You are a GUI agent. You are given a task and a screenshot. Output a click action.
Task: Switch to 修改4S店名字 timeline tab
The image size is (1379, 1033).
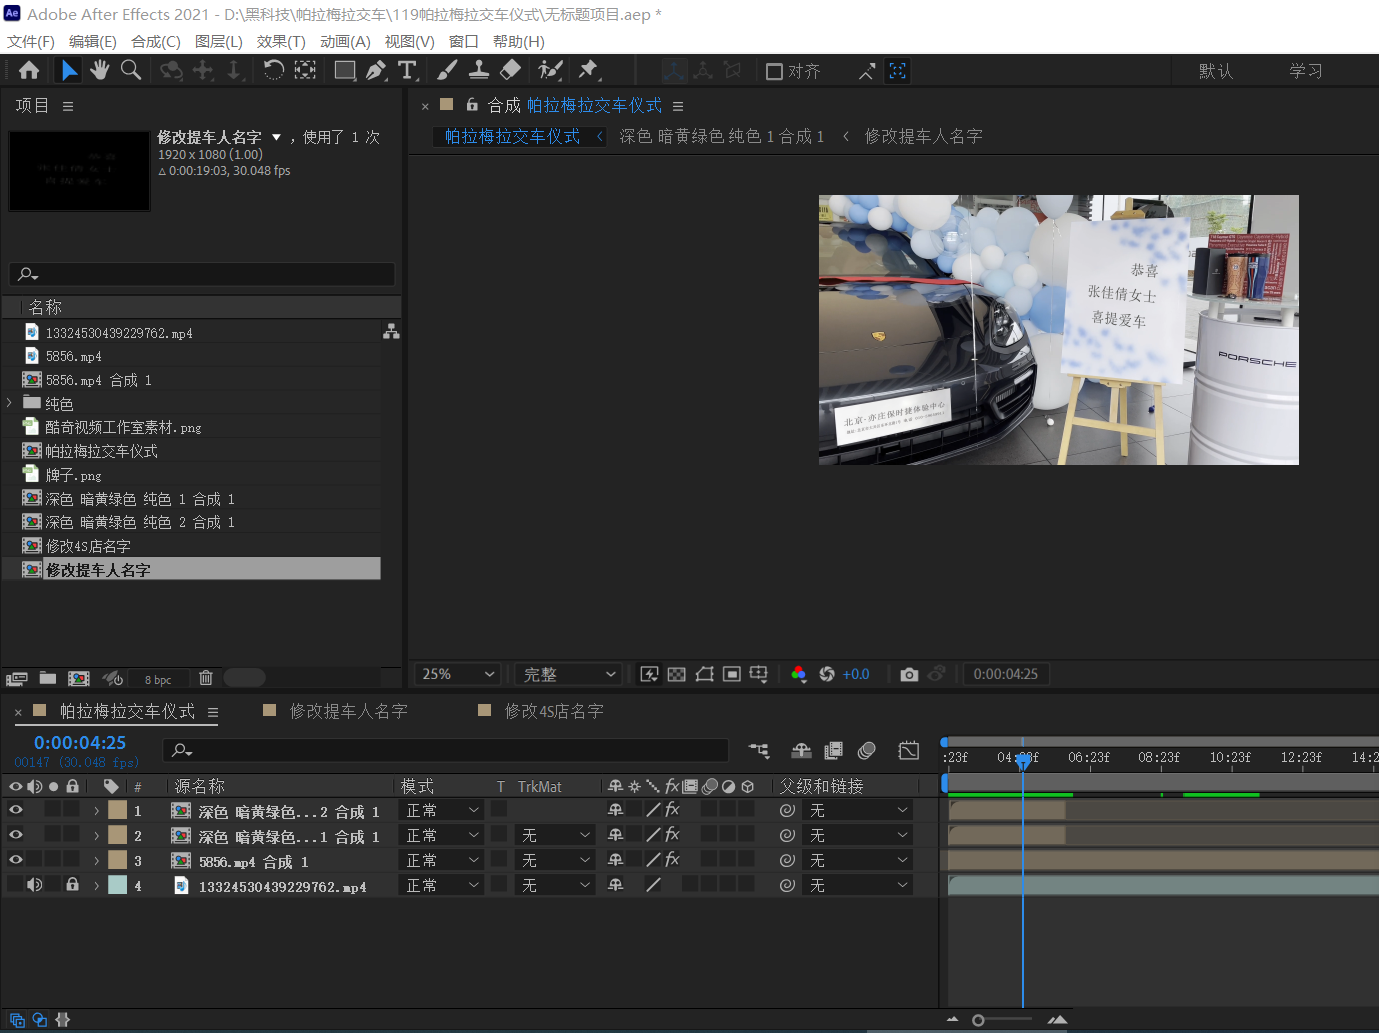click(554, 711)
